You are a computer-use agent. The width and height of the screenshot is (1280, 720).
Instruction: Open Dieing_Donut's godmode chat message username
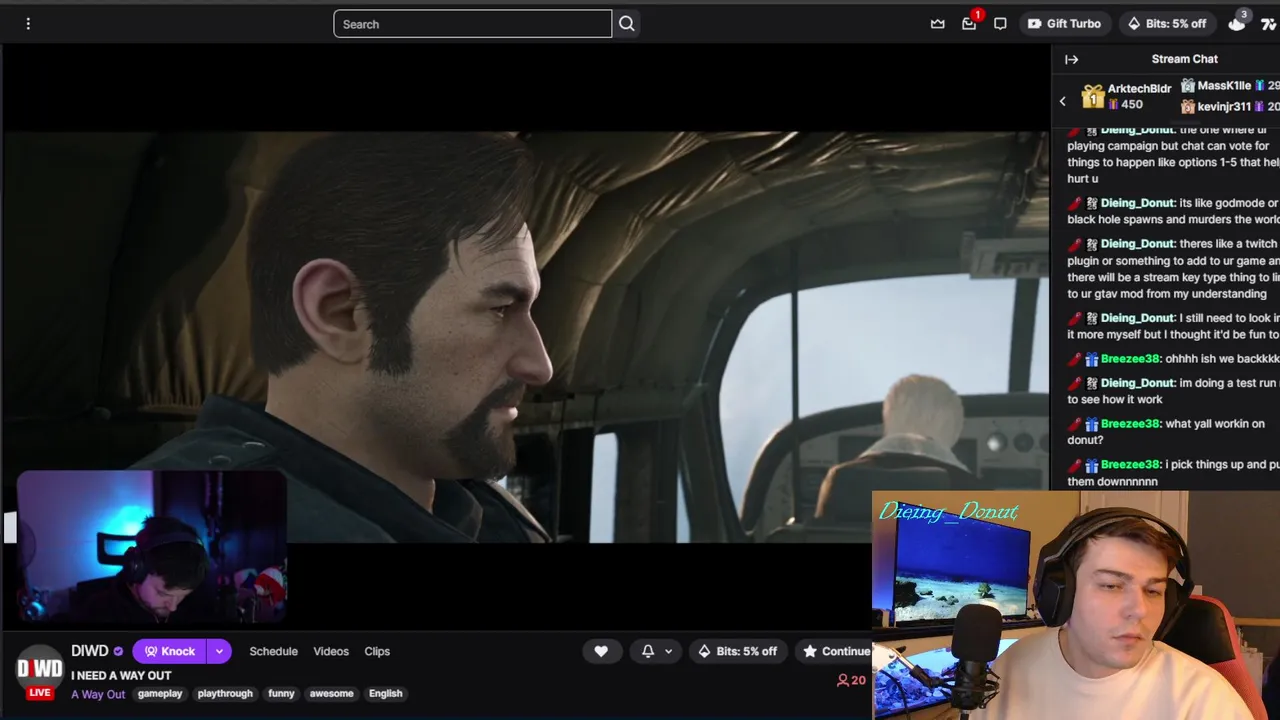pyautogui.click(x=1138, y=203)
